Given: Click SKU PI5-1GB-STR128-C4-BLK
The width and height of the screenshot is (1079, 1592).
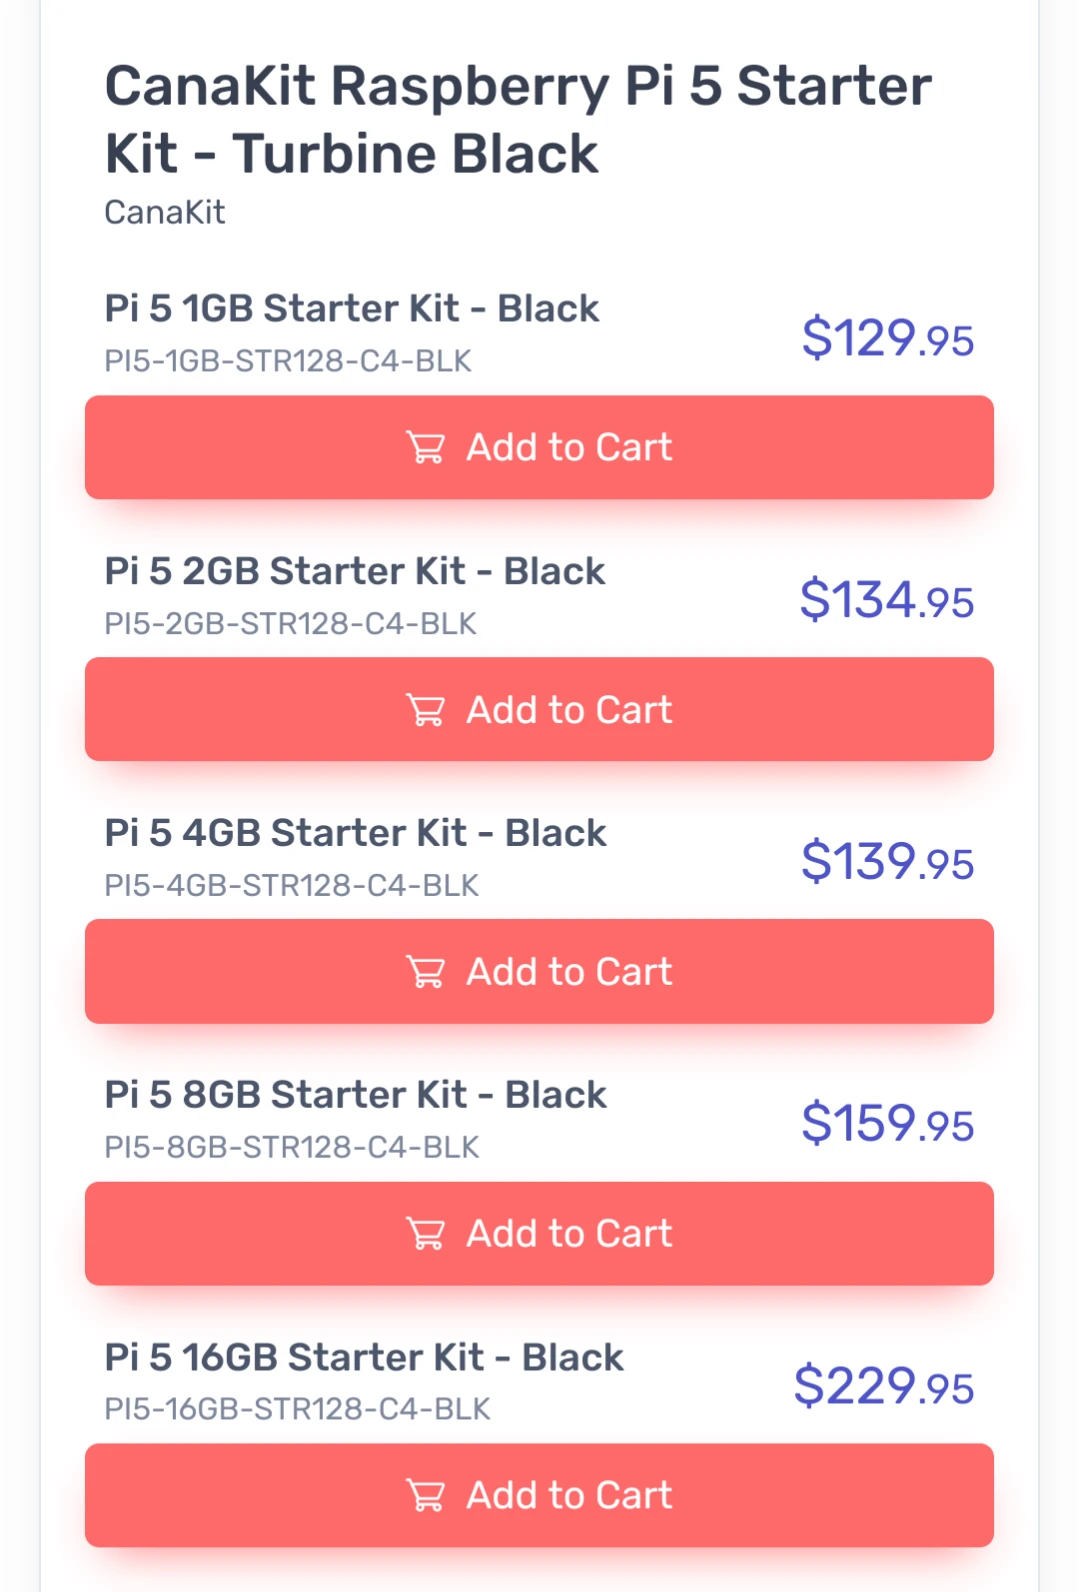Looking at the screenshot, I should [288, 361].
